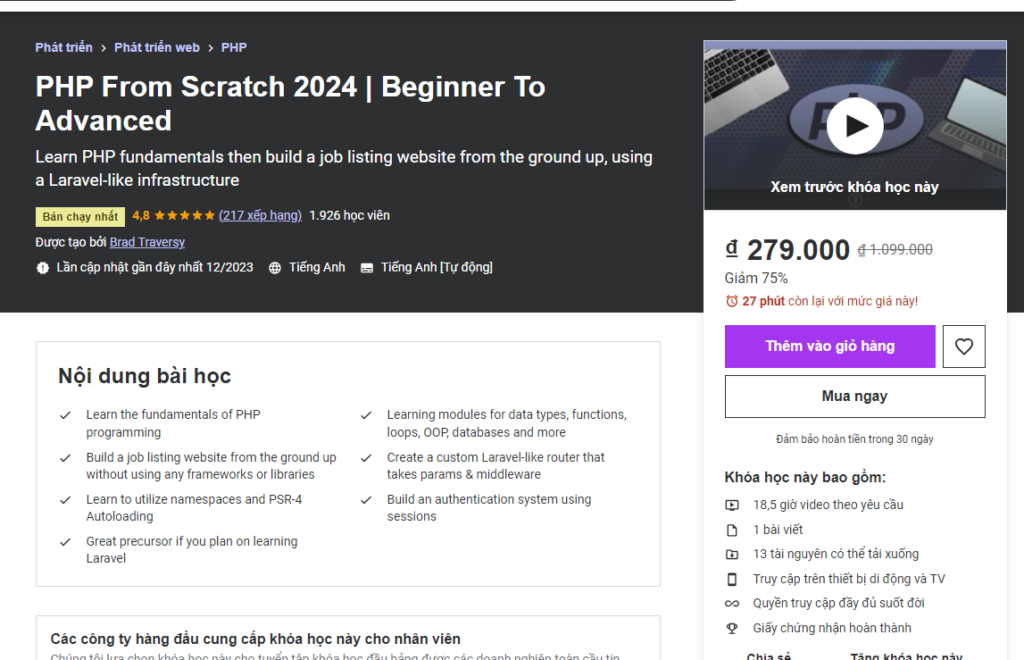Click the closed captions icon

coord(367,268)
